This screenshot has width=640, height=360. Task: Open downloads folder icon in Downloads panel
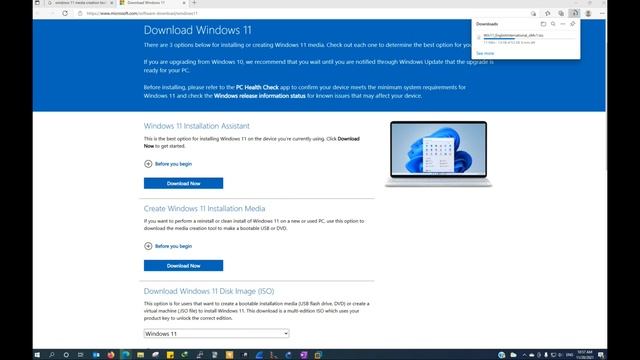point(543,24)
